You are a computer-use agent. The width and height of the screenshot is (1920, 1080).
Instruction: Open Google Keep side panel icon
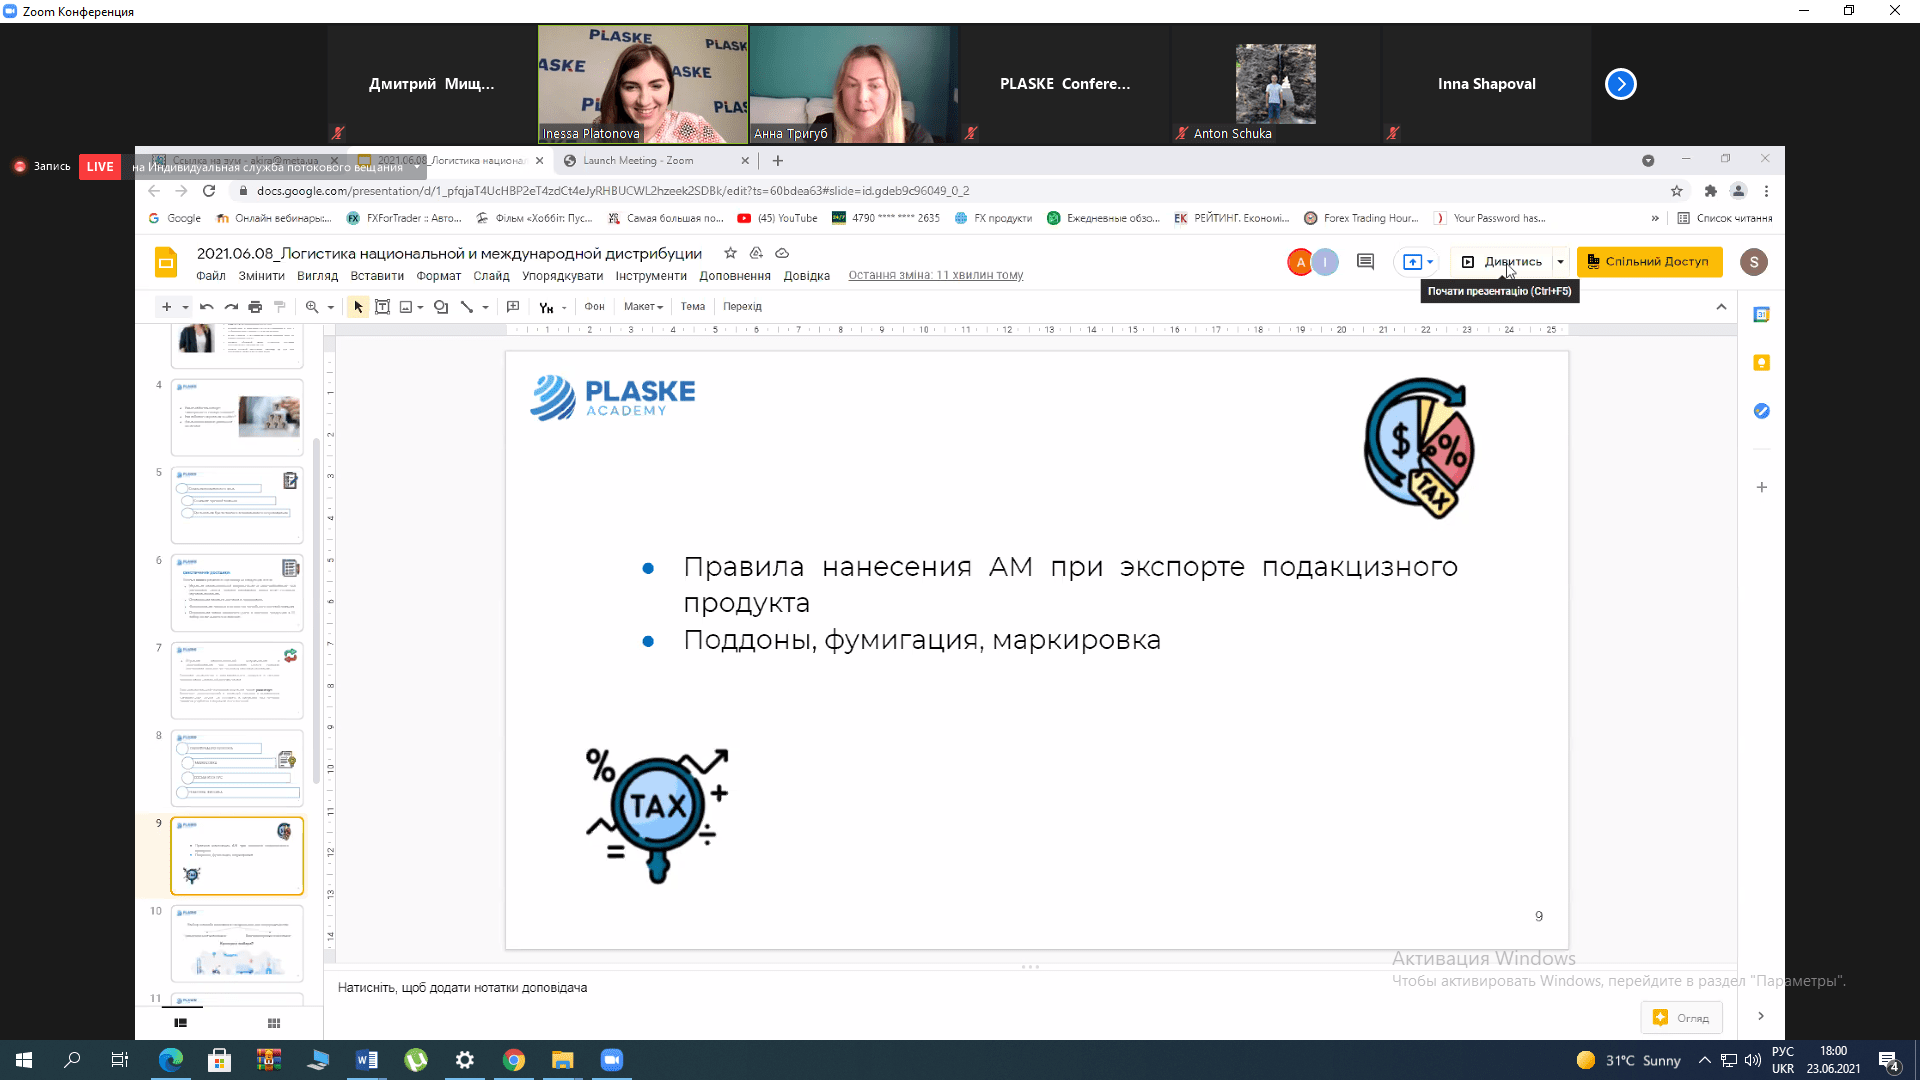pos(1761,363)
